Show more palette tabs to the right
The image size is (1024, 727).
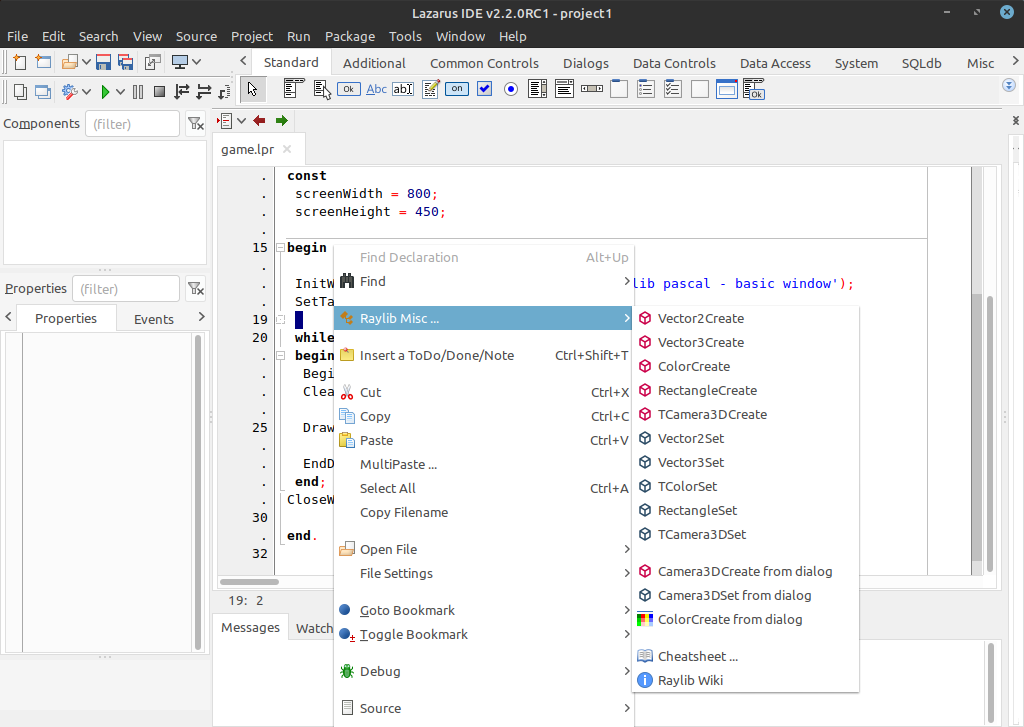(1016, 61)
